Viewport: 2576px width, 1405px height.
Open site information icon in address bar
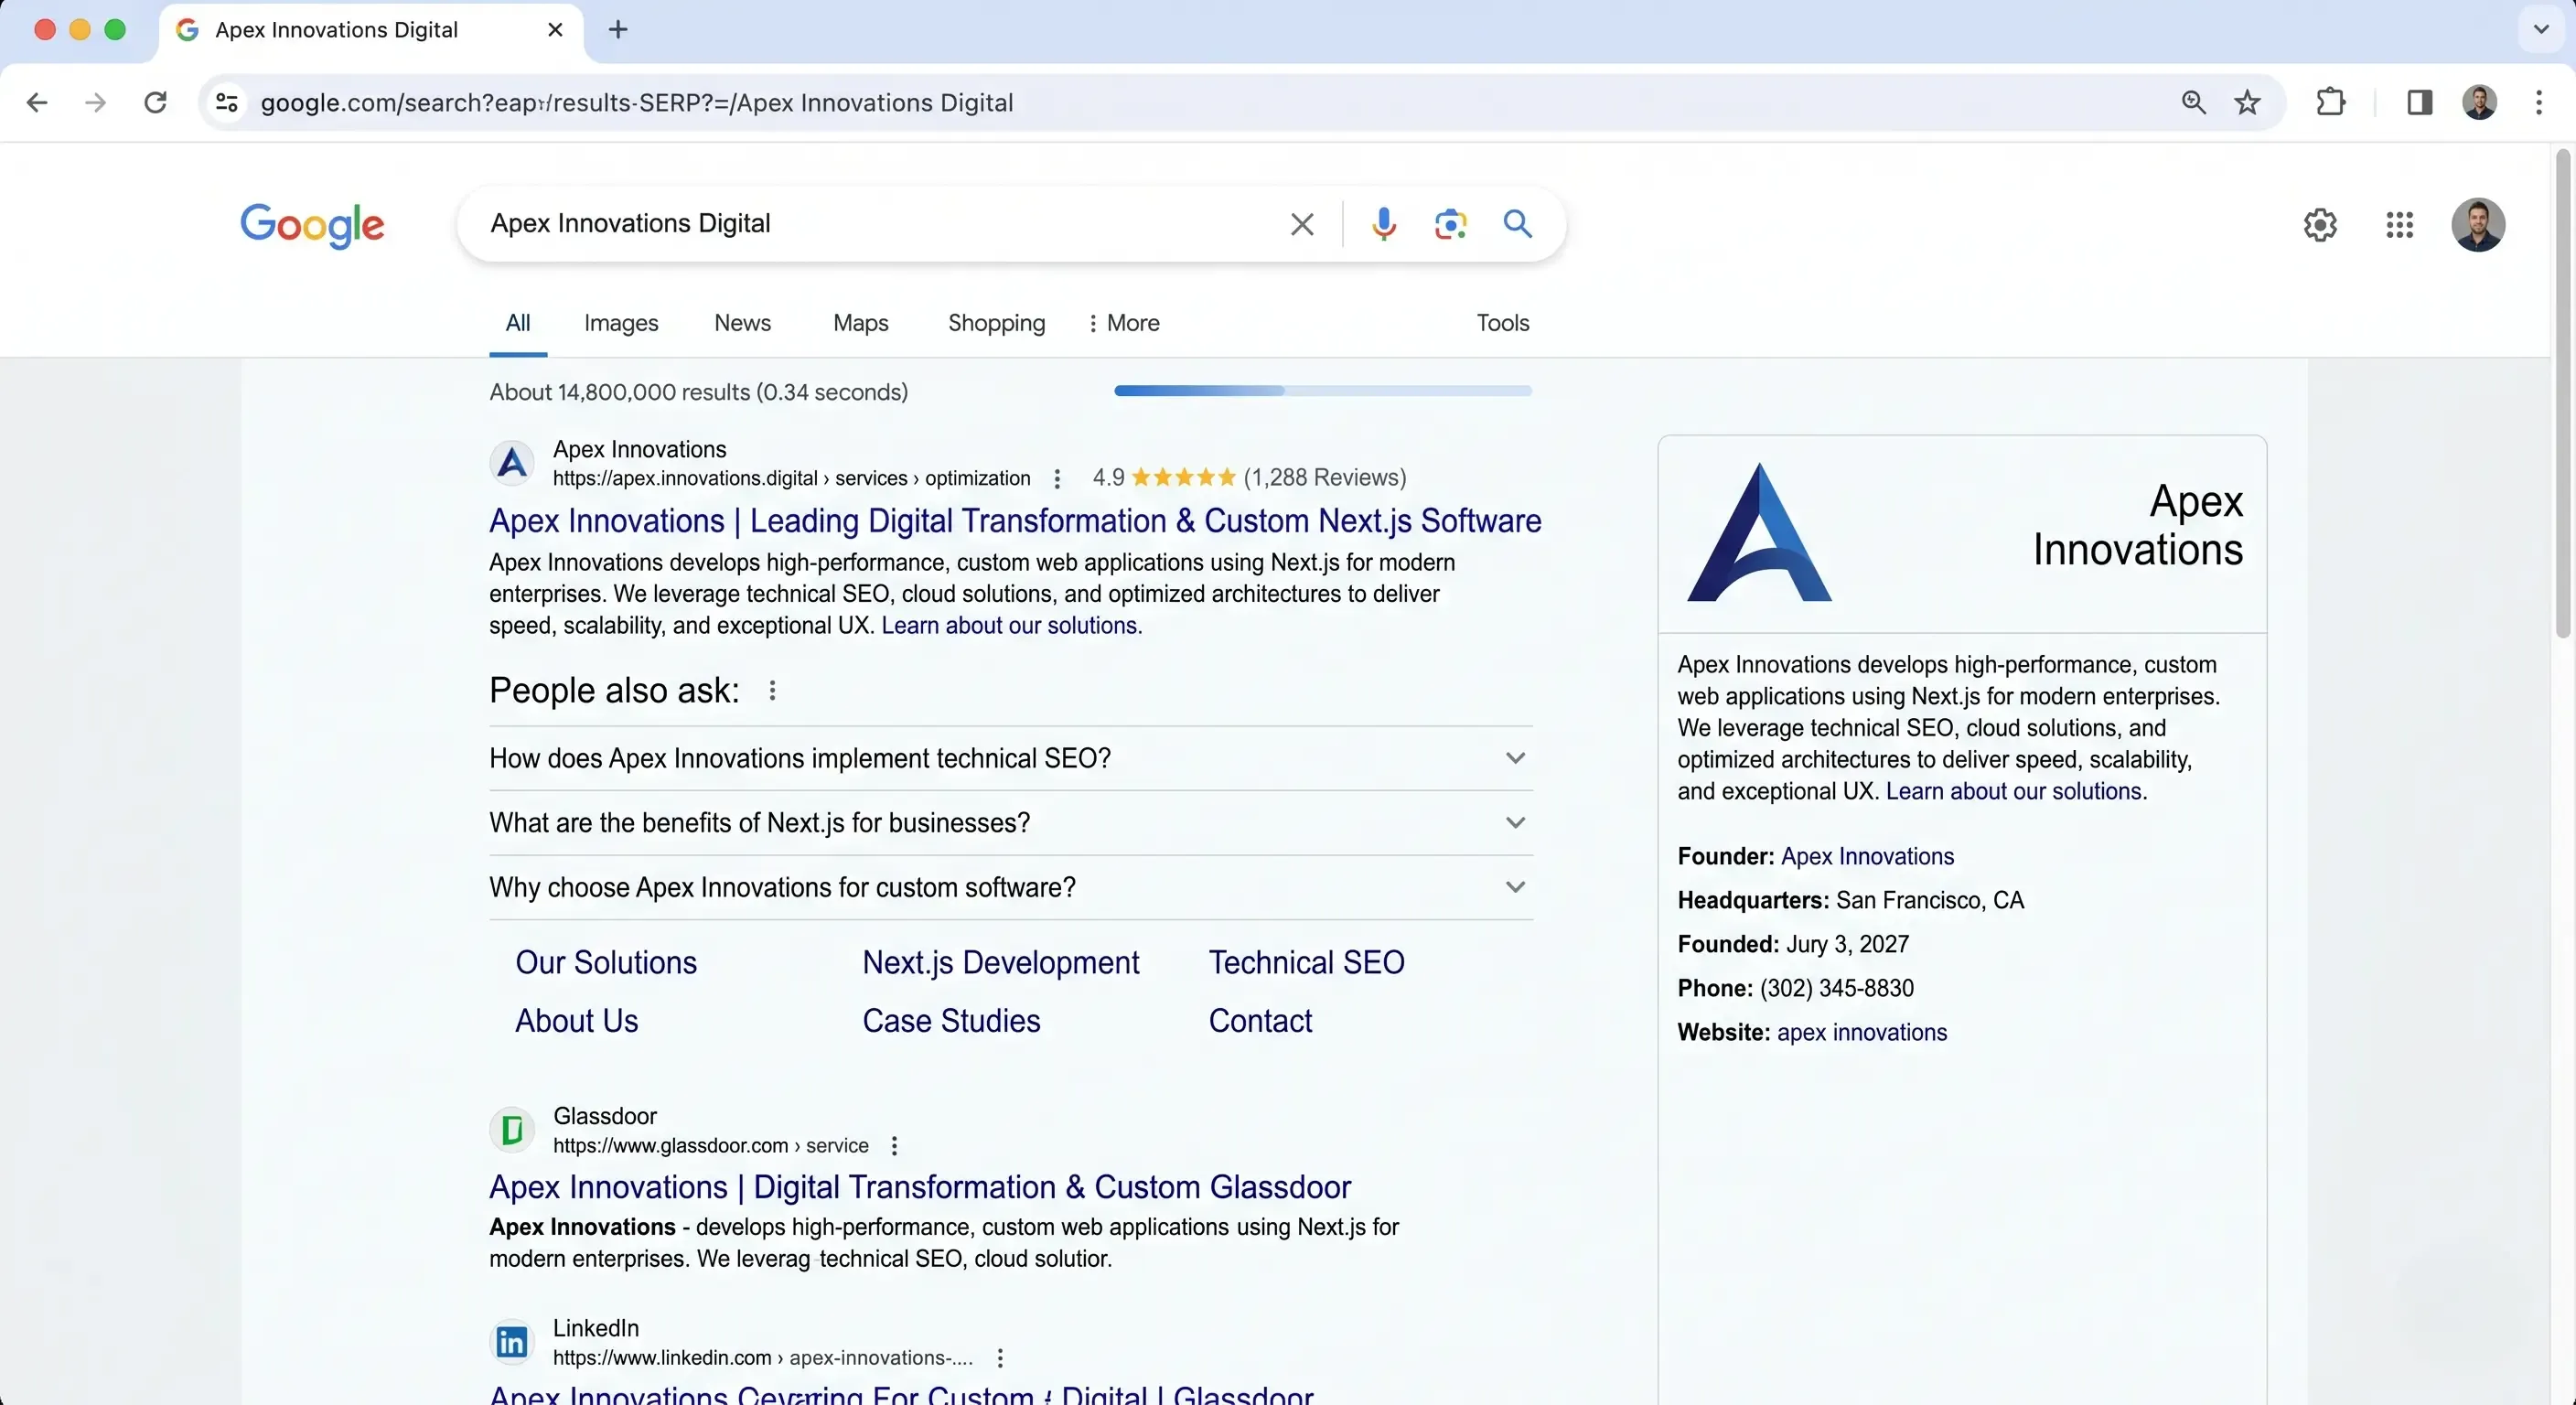(227, 102)
